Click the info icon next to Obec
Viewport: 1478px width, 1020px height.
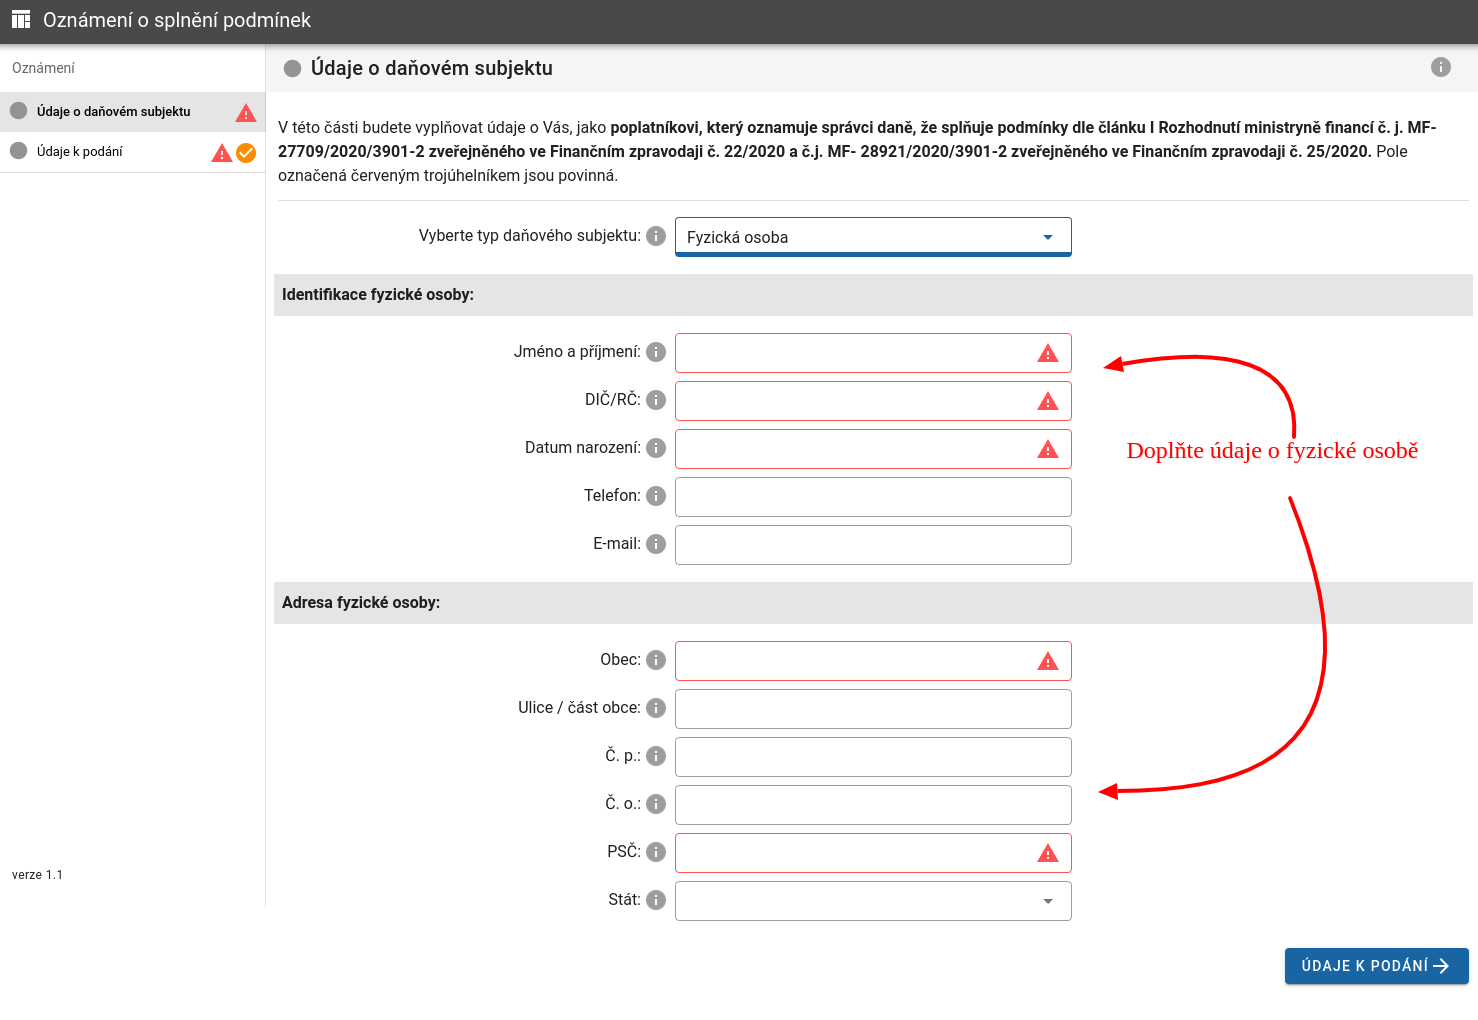(x=656, y=660)
